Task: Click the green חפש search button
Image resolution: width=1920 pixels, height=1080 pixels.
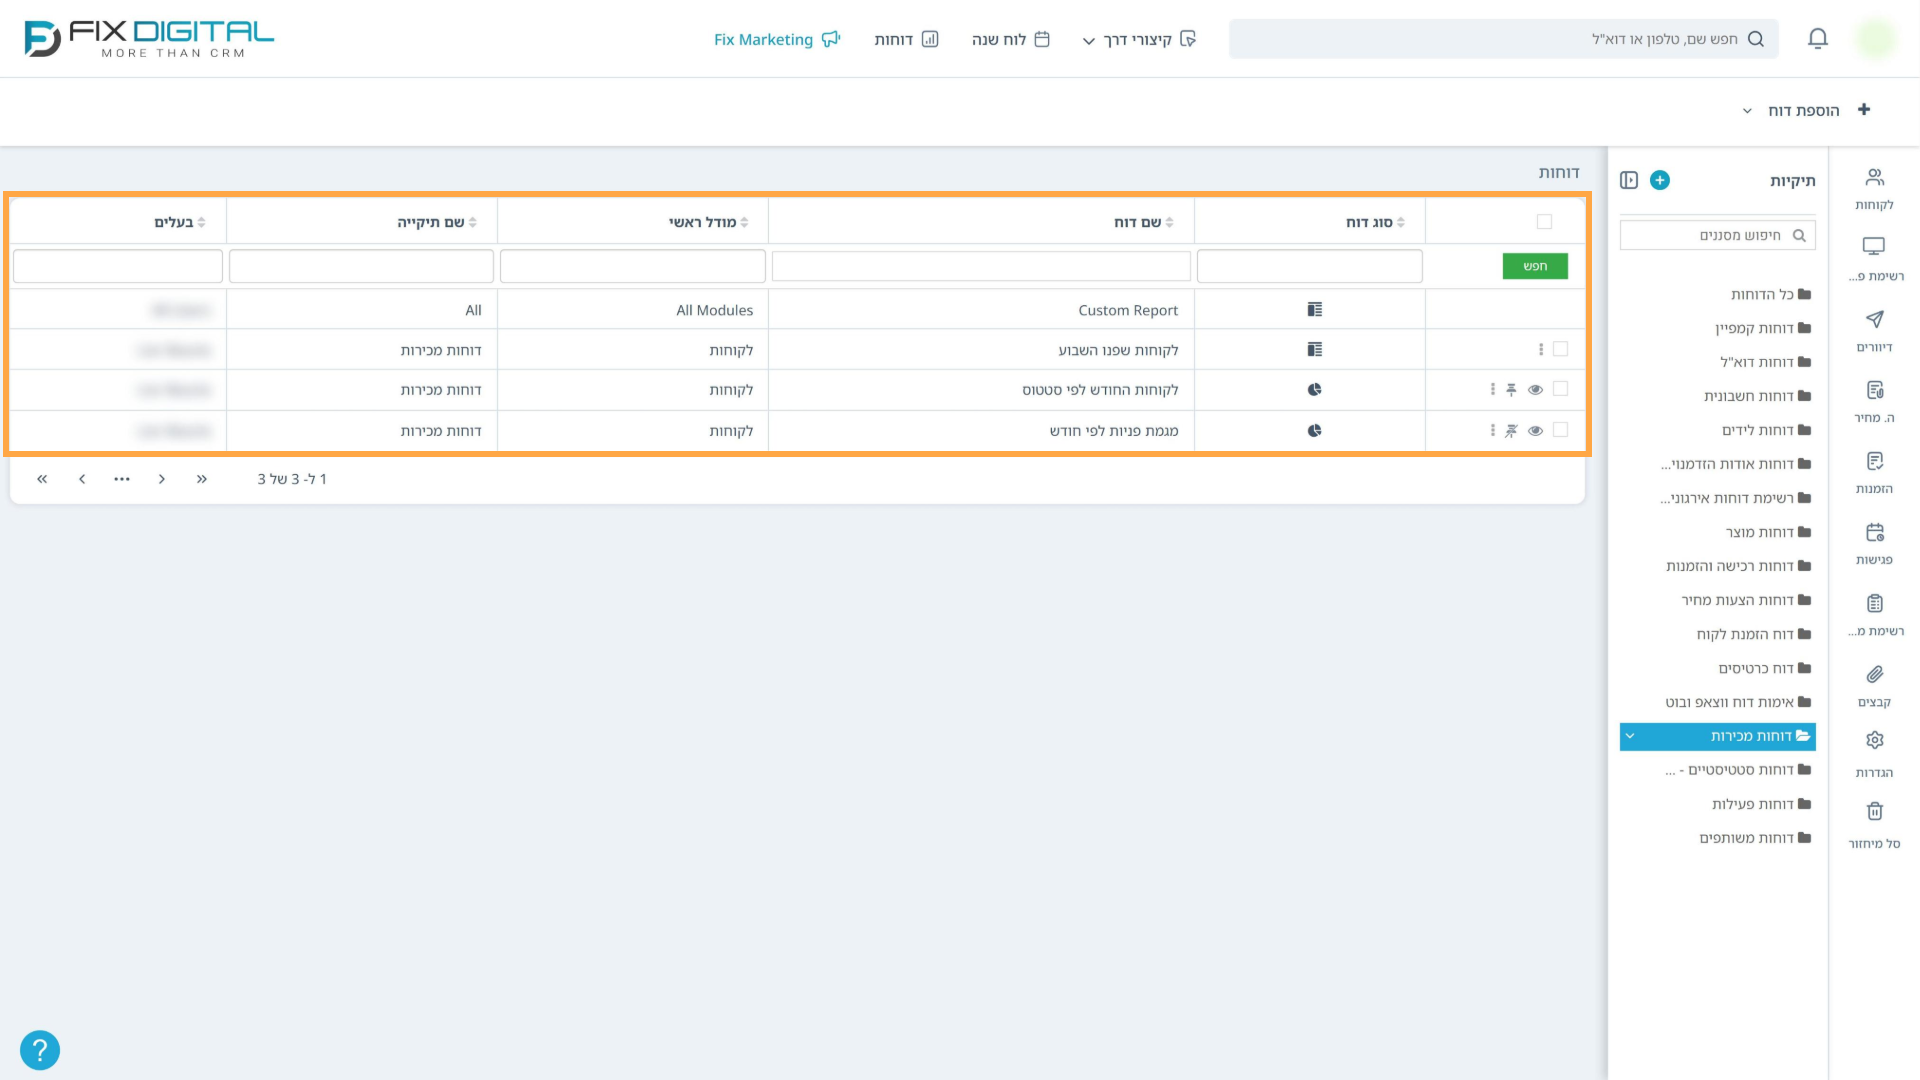Action: pyautogui.click(x=1535, y=266)
